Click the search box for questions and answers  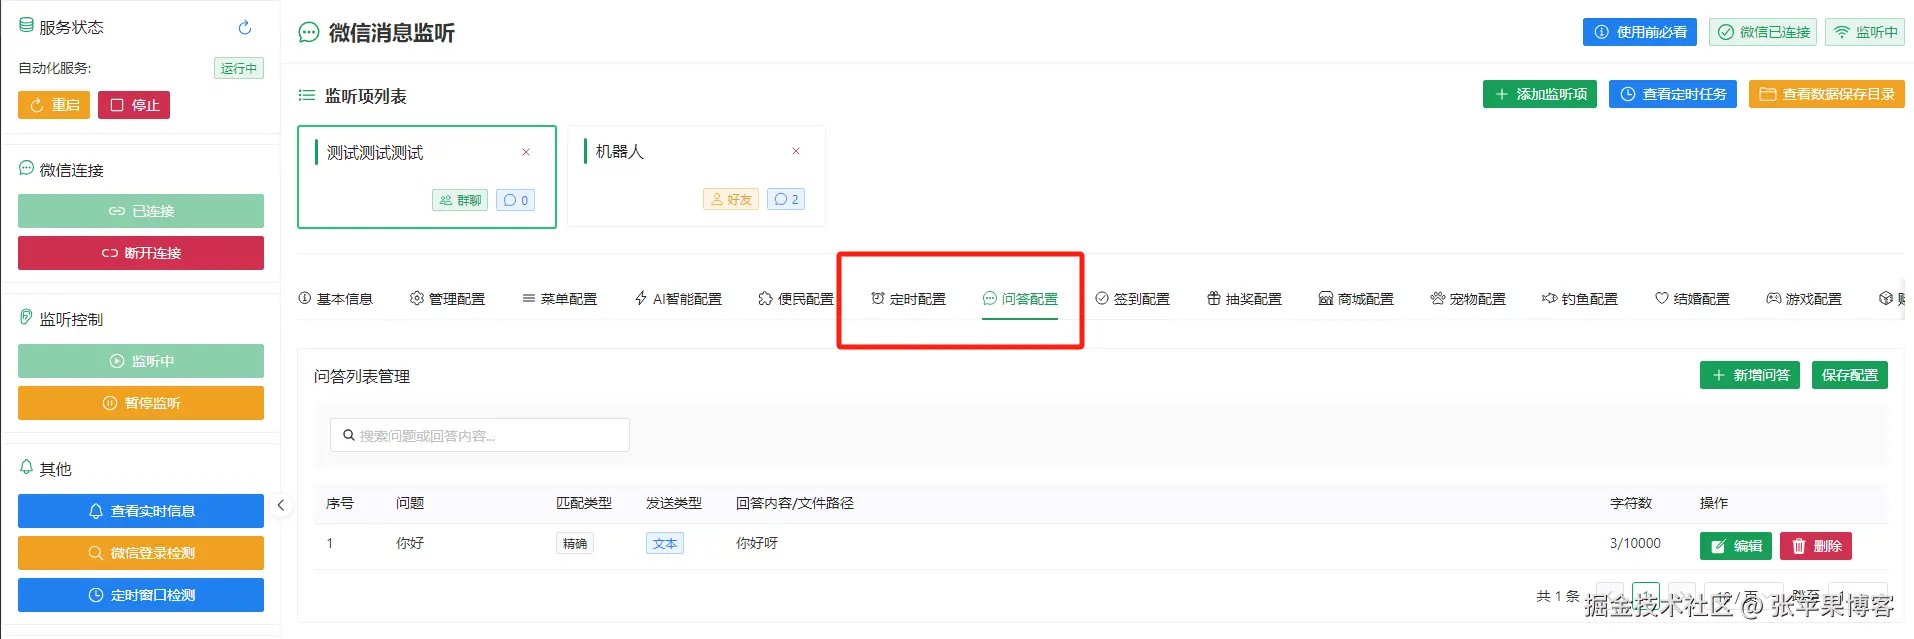(480, 435)
